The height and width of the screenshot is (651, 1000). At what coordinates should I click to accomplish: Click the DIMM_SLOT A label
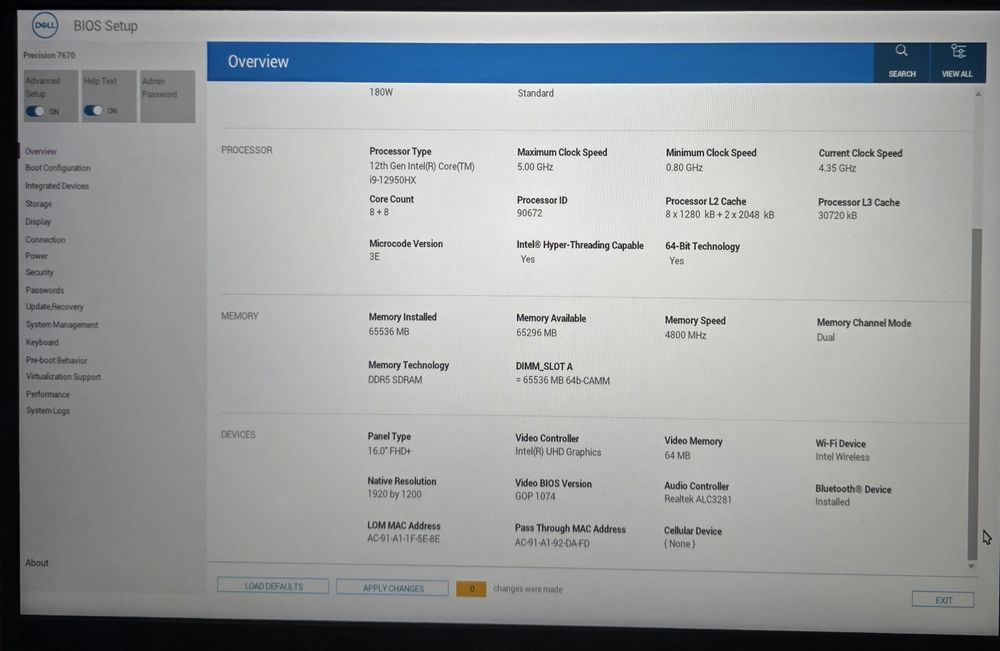[x=544, y=366]
